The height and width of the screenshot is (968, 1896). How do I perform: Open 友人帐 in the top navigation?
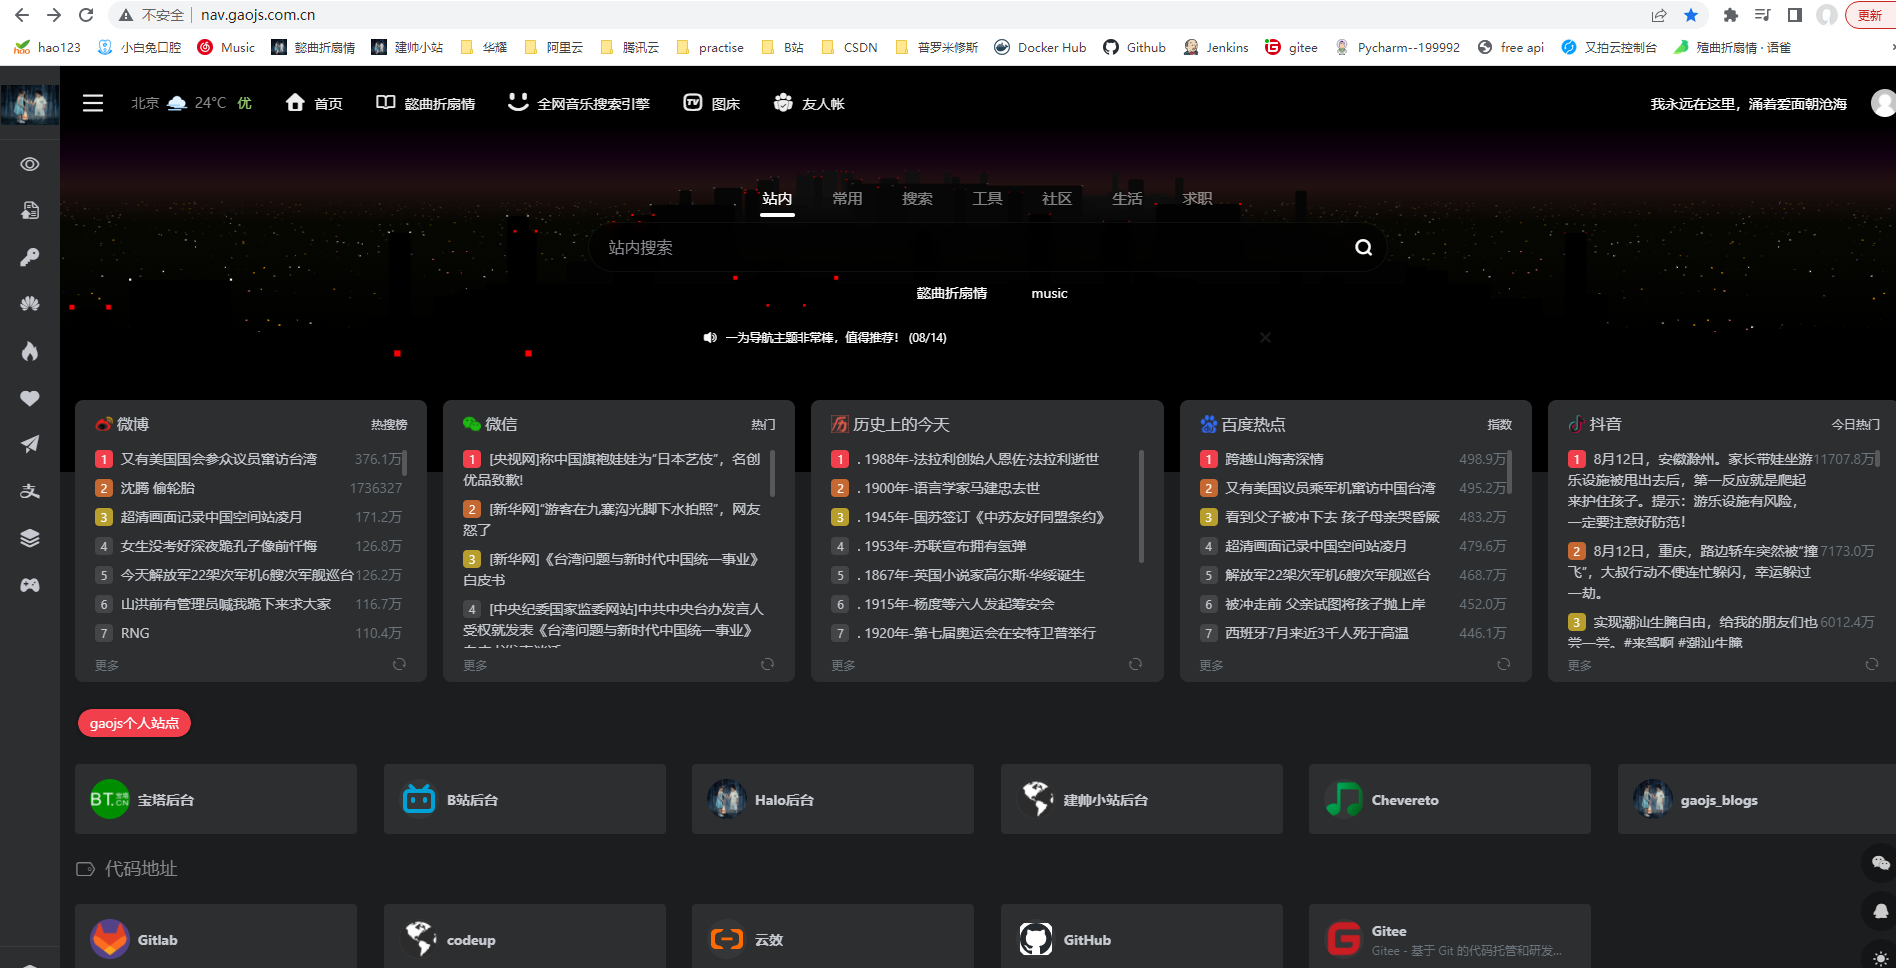809,103
